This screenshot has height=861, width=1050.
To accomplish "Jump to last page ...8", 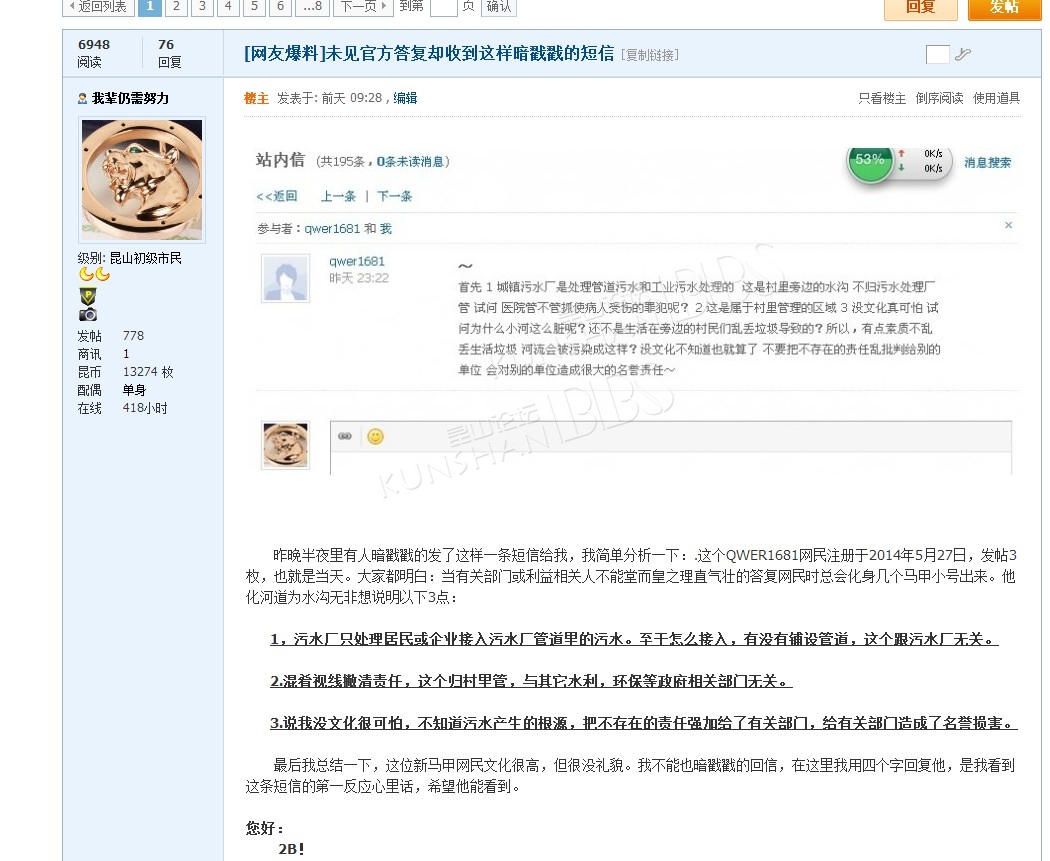I will coord(313,7).
